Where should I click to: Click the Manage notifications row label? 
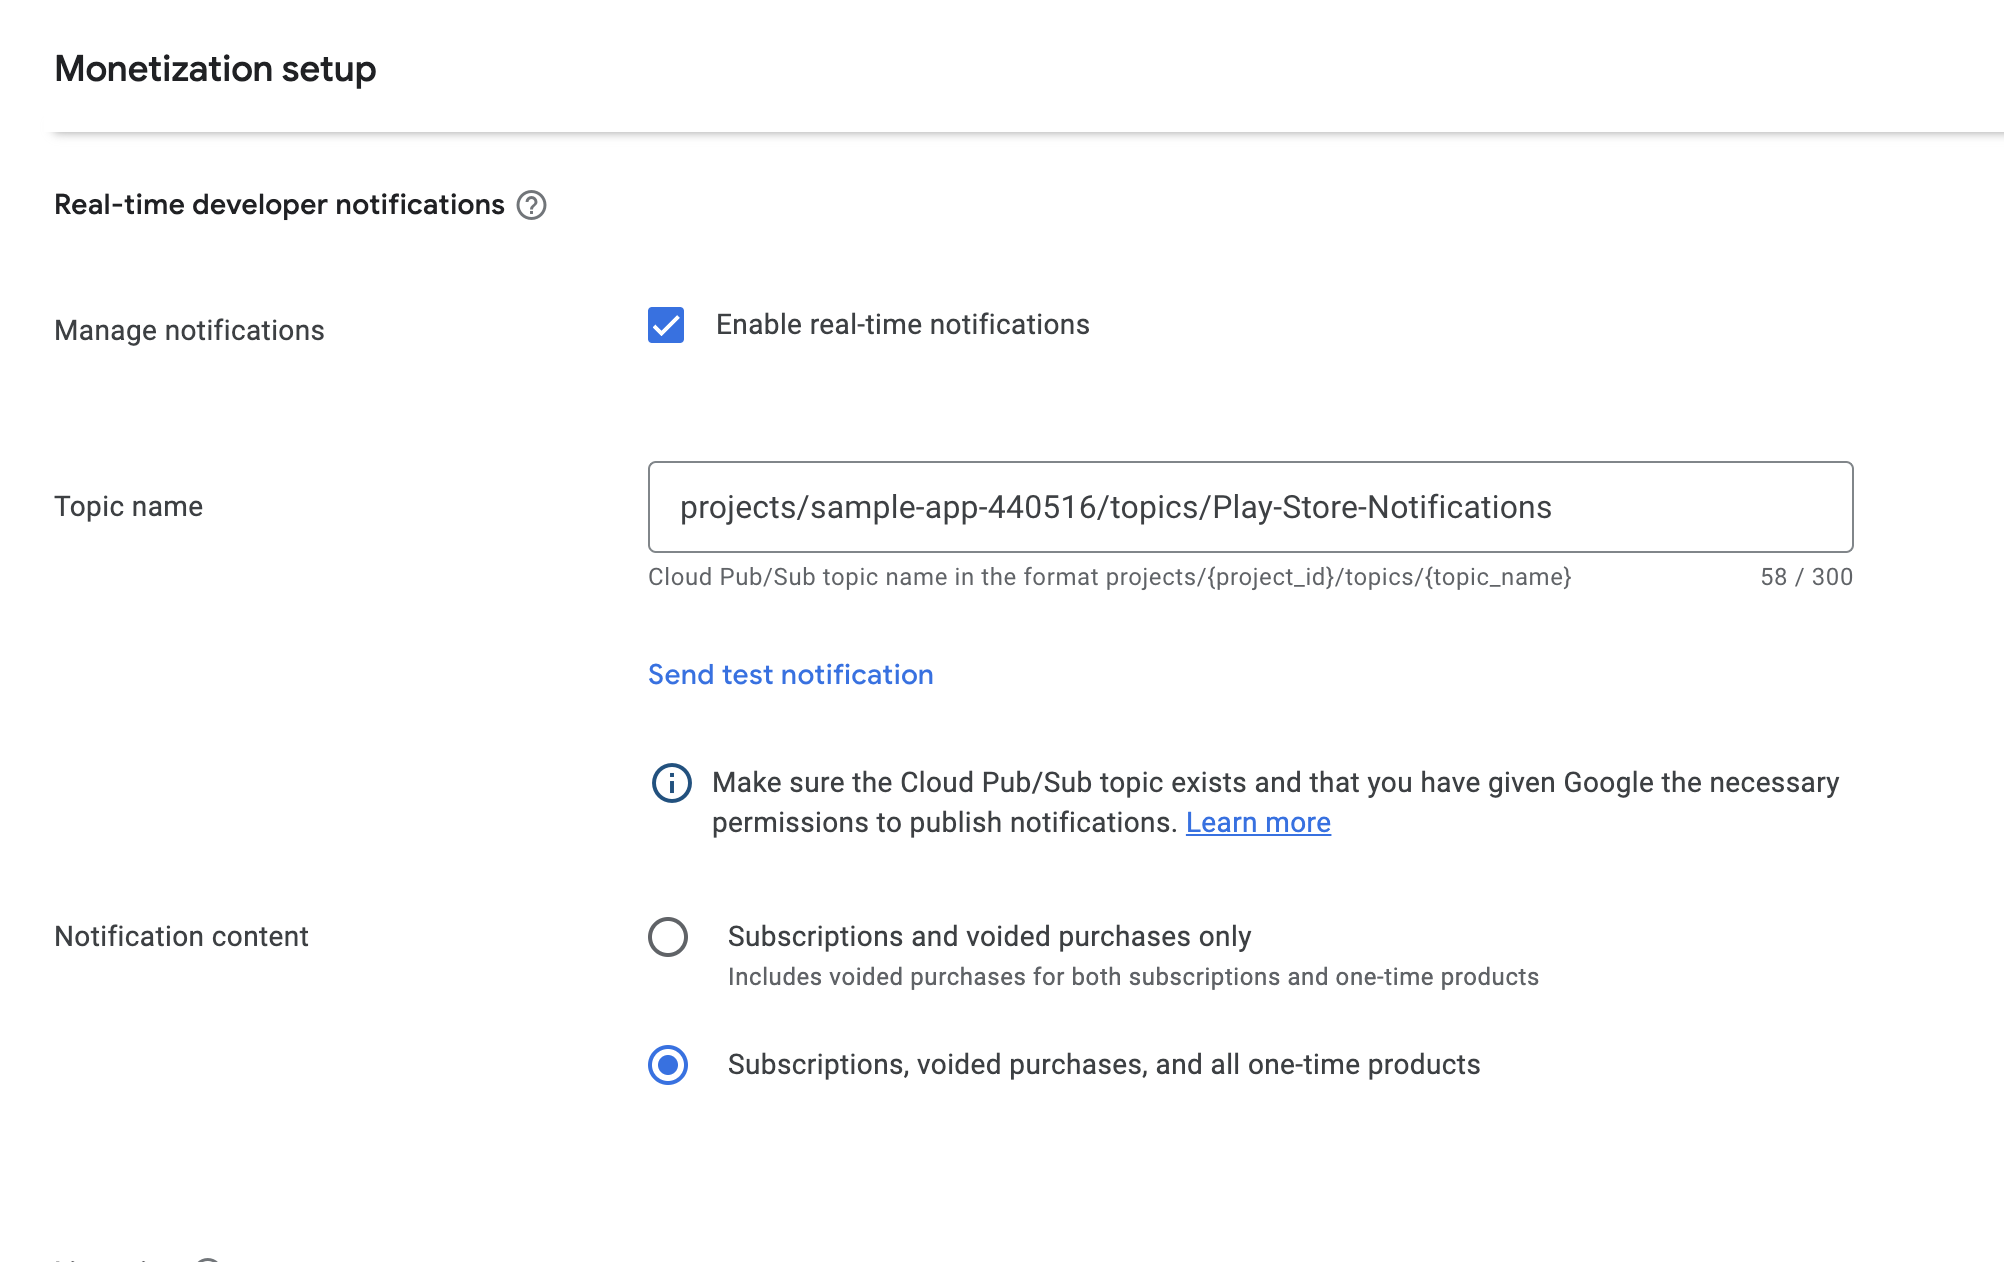point(189,331)
